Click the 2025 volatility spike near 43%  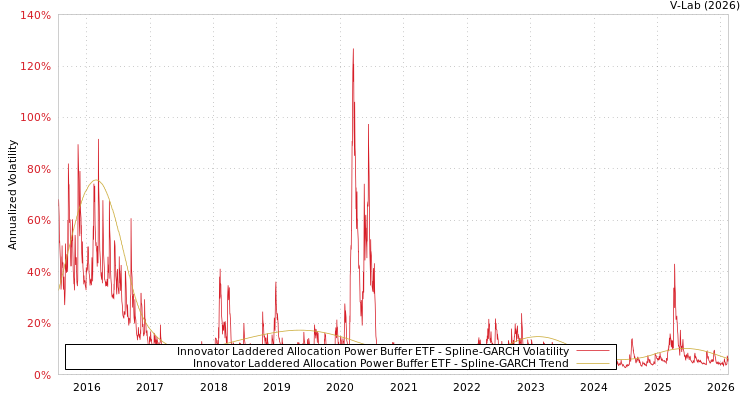pos(674,265)
